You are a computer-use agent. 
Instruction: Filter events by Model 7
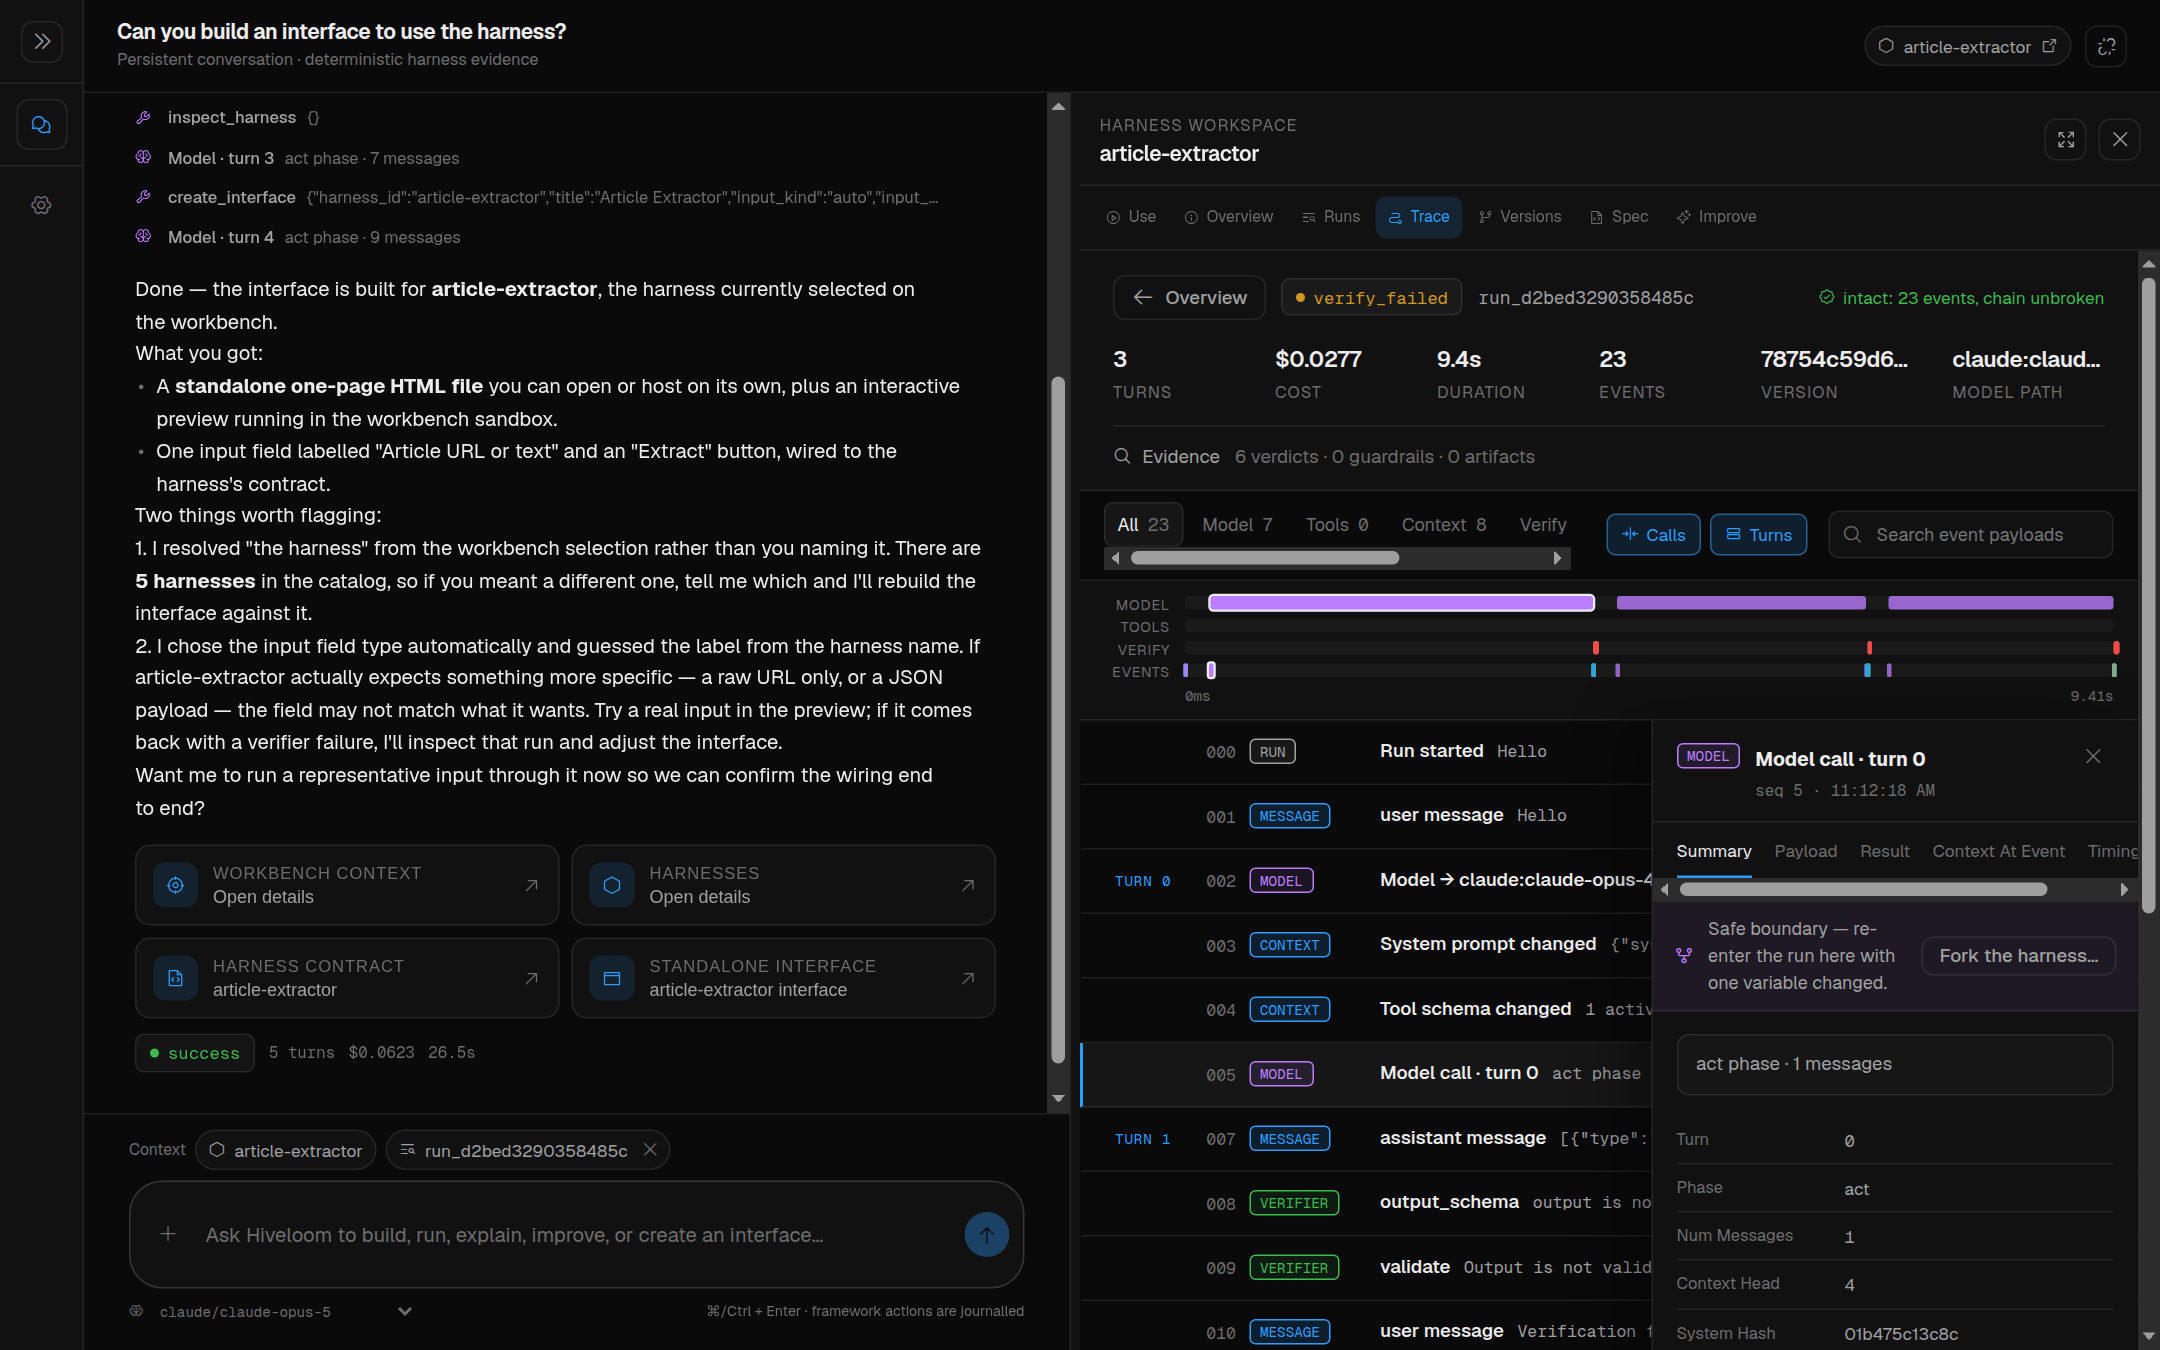(x=1237, y=525)
